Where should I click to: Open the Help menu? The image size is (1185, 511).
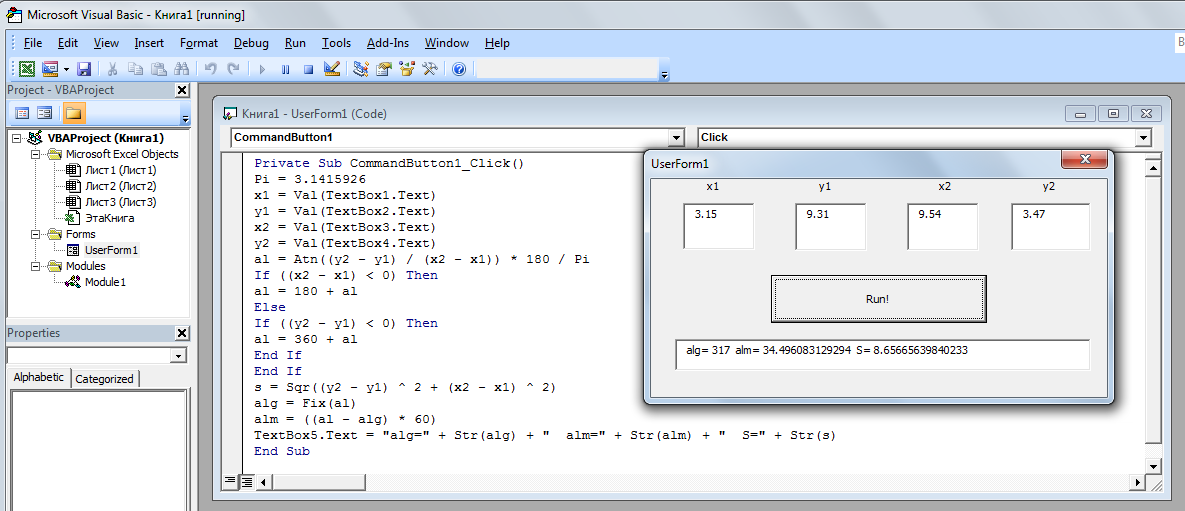tap(497, 43)
